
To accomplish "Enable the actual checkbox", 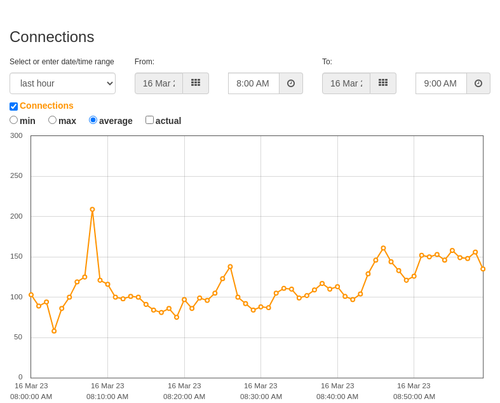I will [x=150, y=120].
